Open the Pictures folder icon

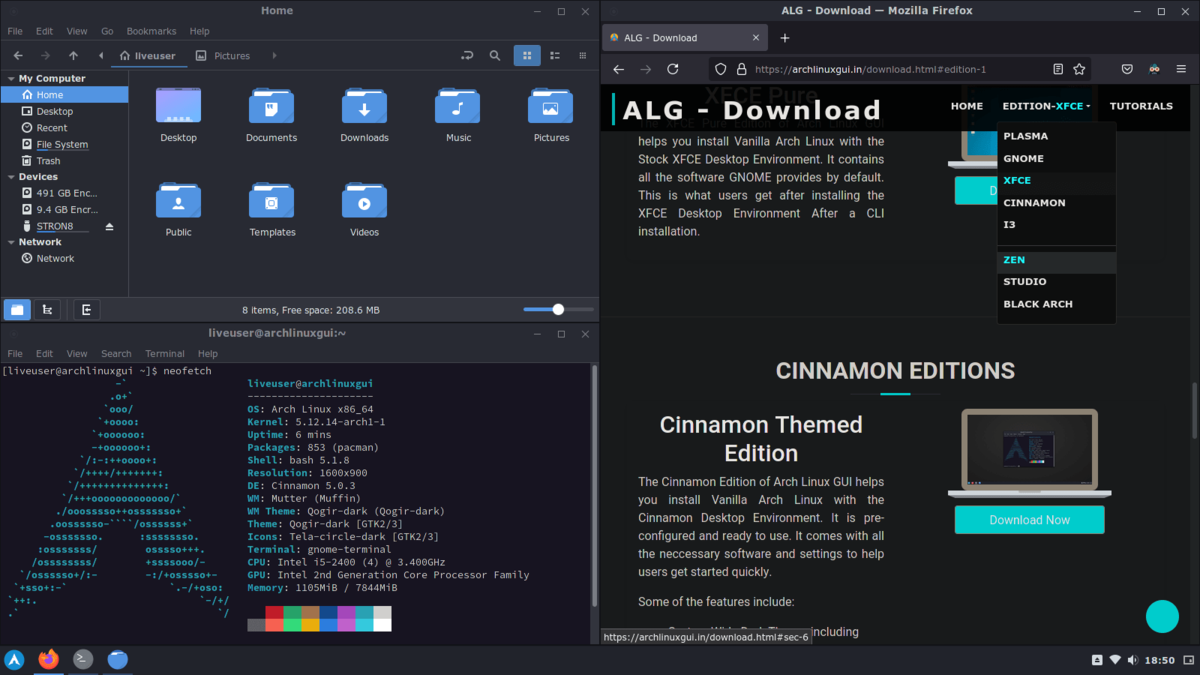(x=551, y=106)
